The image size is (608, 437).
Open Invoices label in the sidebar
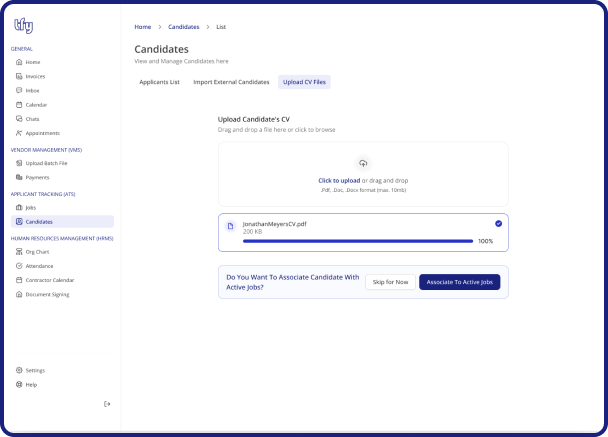click(35, 76)
